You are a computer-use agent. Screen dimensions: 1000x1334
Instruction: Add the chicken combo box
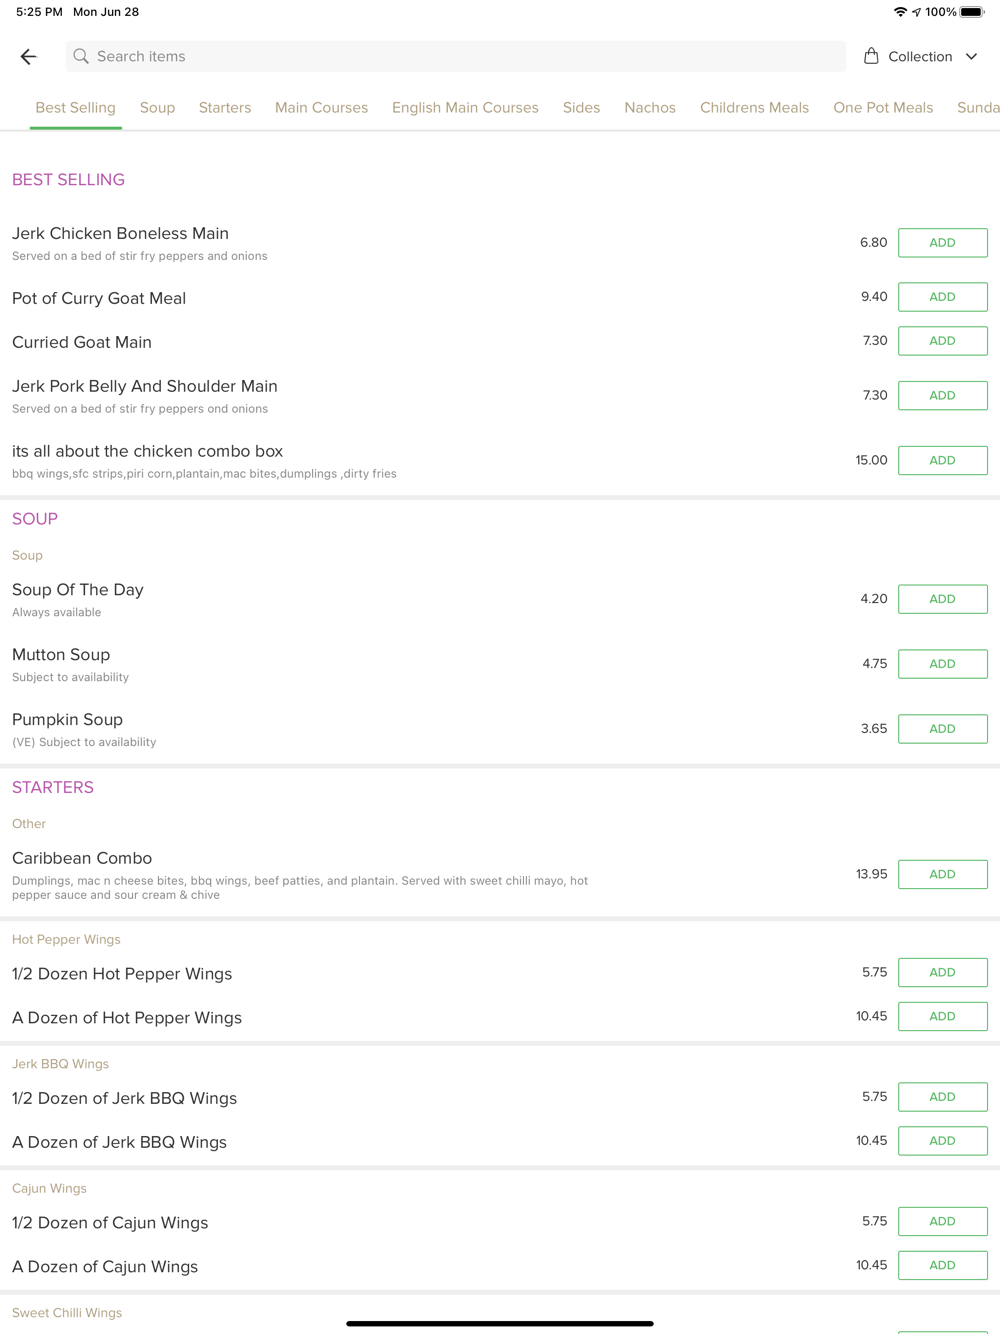(x=942, y=460)
